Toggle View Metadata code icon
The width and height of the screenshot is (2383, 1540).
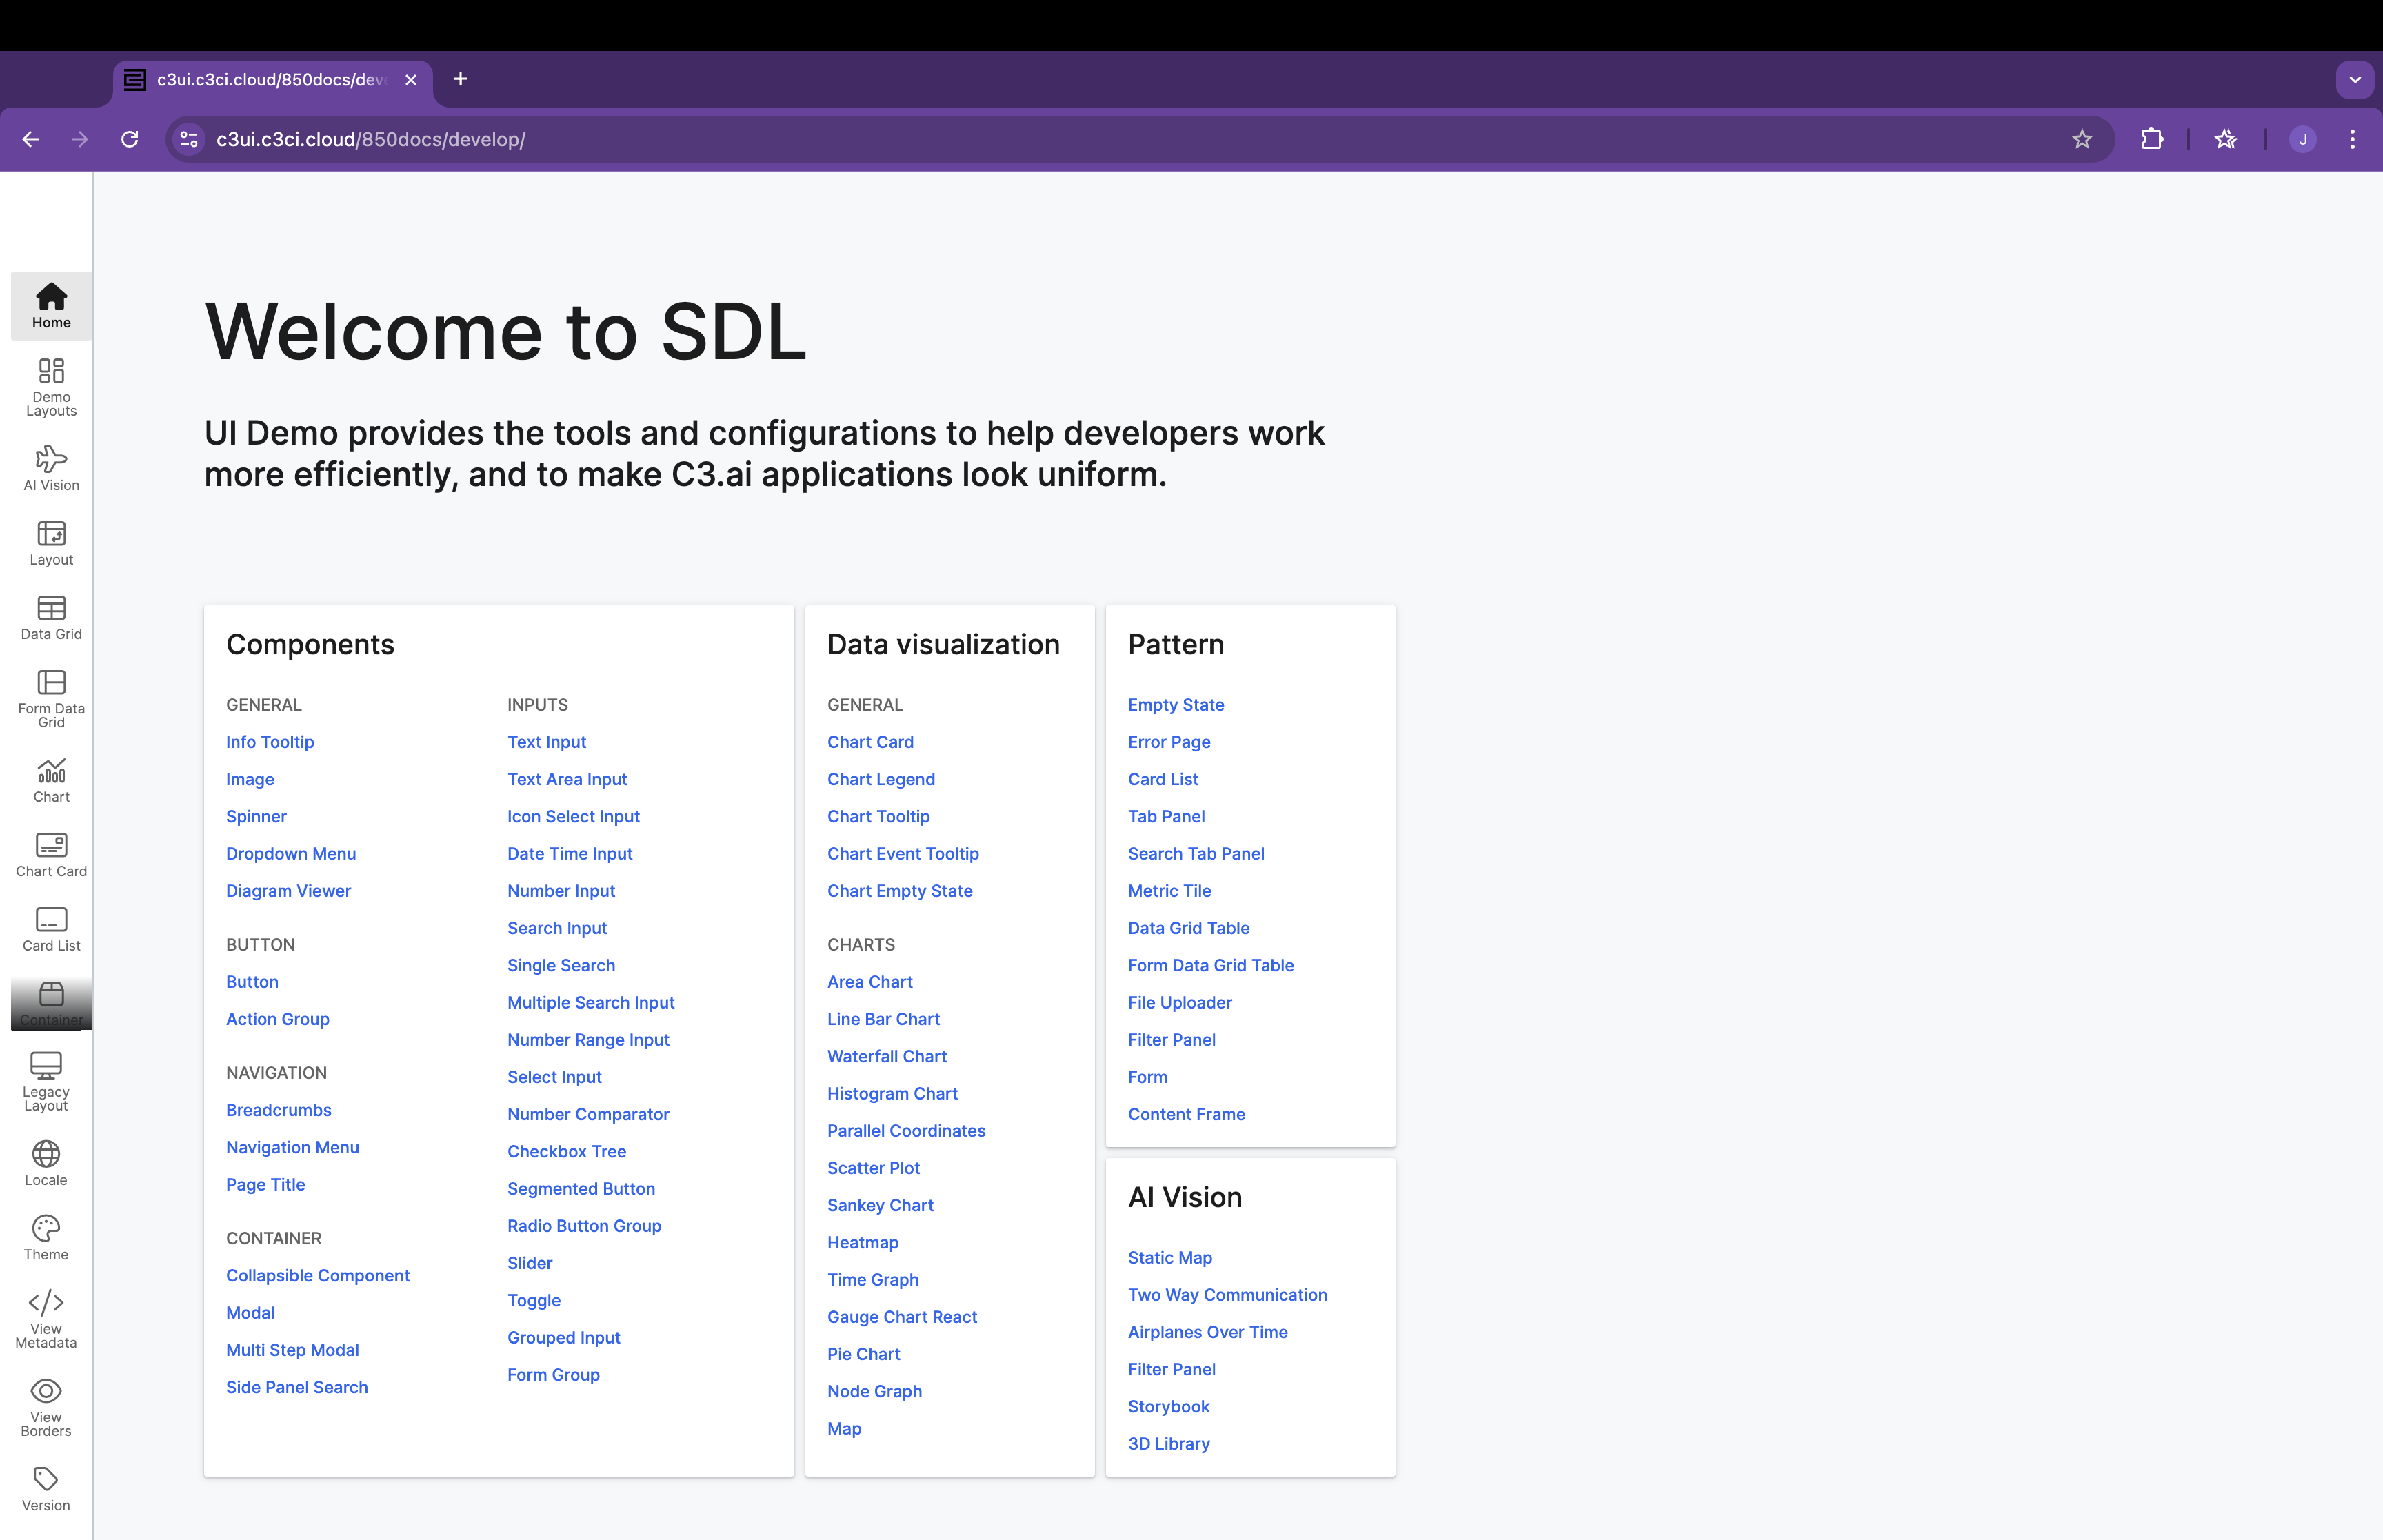[x=46, y=1302]
